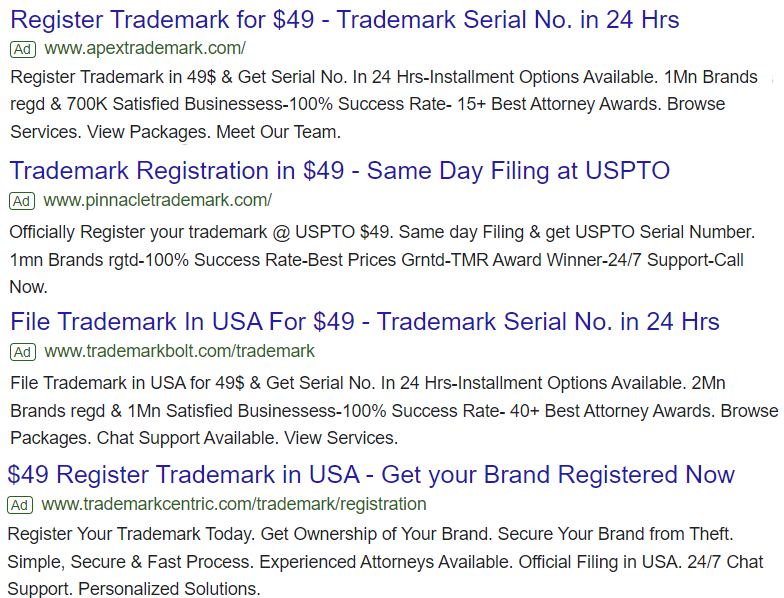Click the www.pinnacletrademark.com/ URL
The height and width of the screenshot is (598, 784).
(158, 200)
